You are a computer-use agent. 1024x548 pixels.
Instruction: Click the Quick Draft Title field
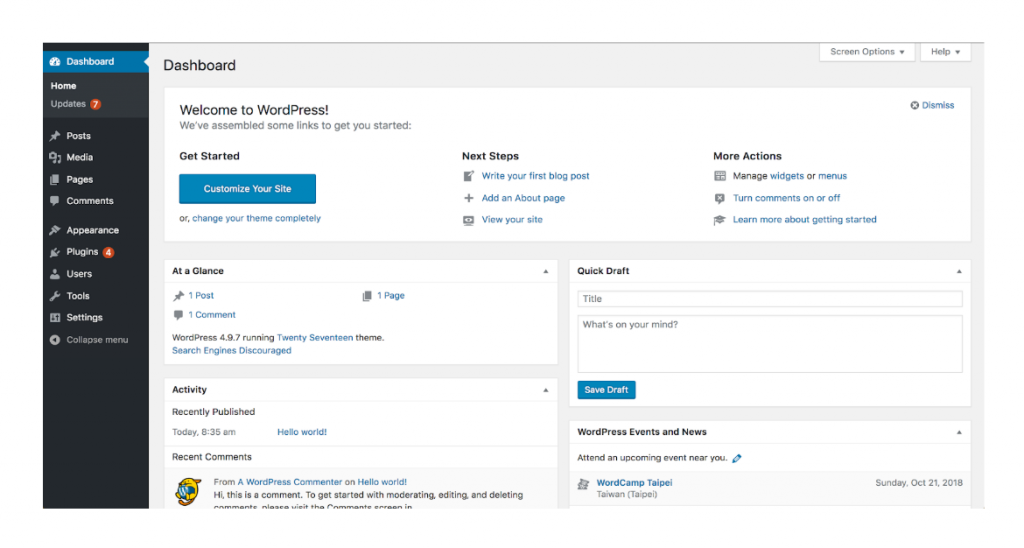tap(769, 299)
